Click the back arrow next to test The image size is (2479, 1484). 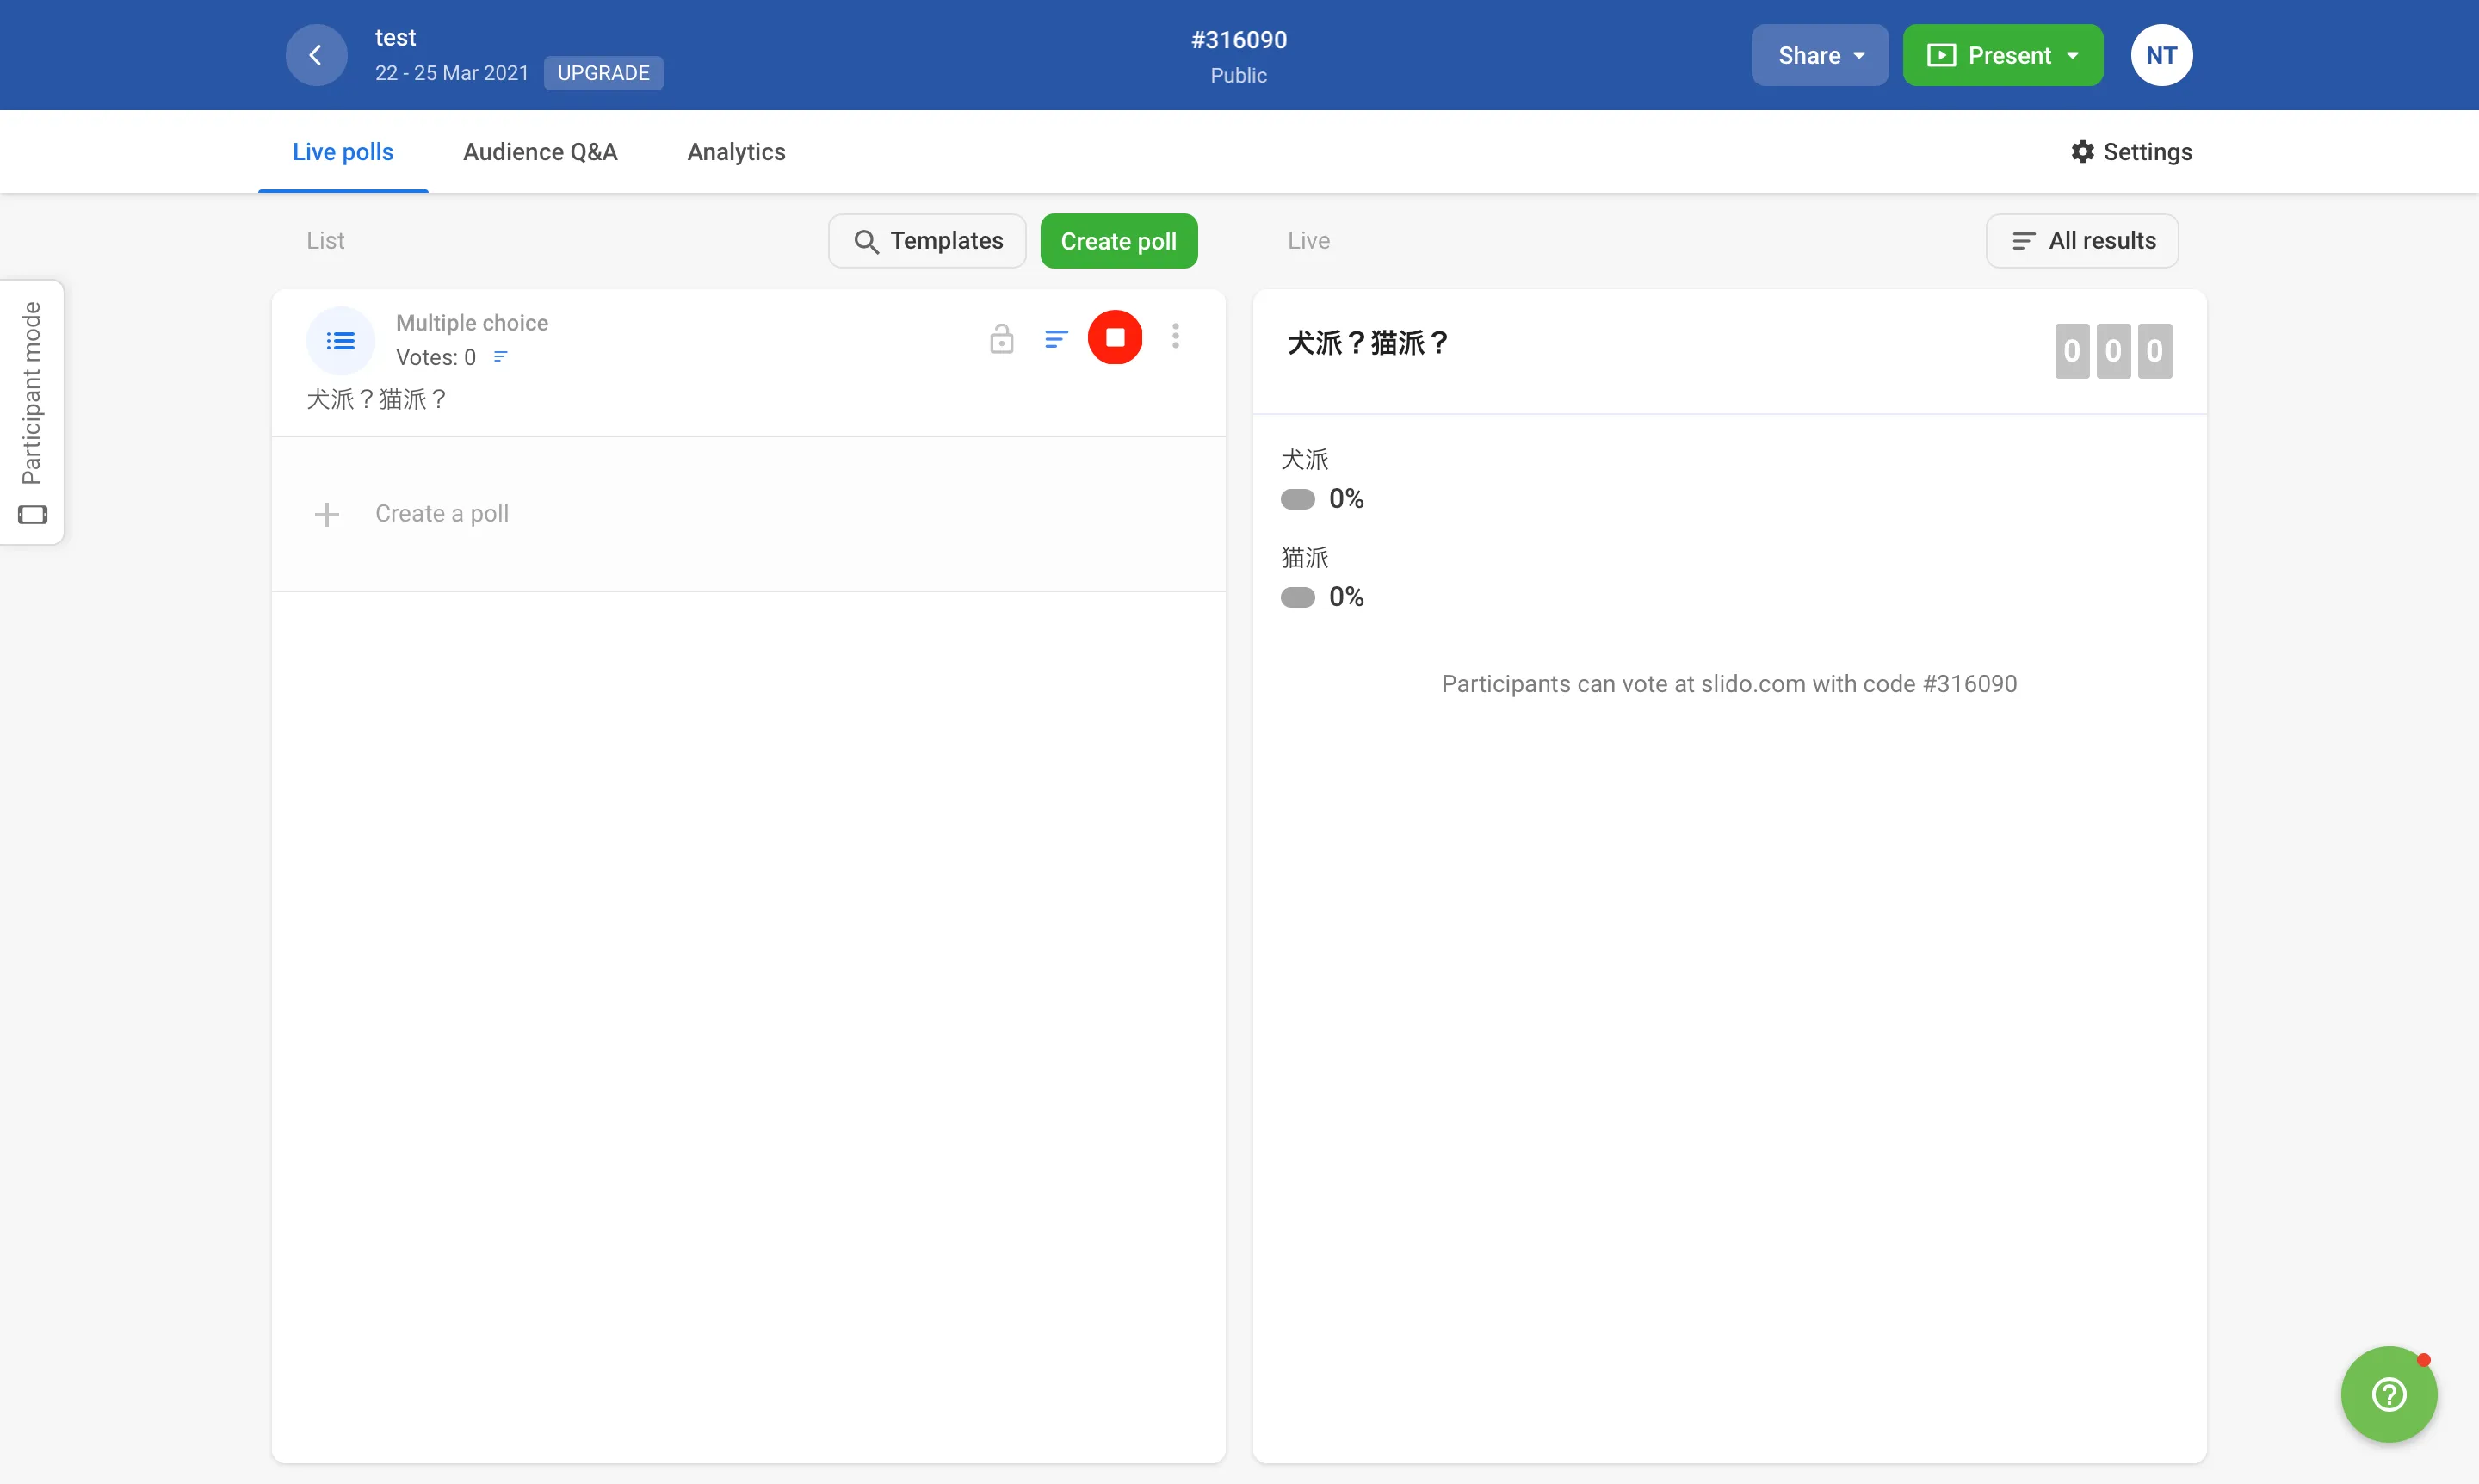pos(316,55)
